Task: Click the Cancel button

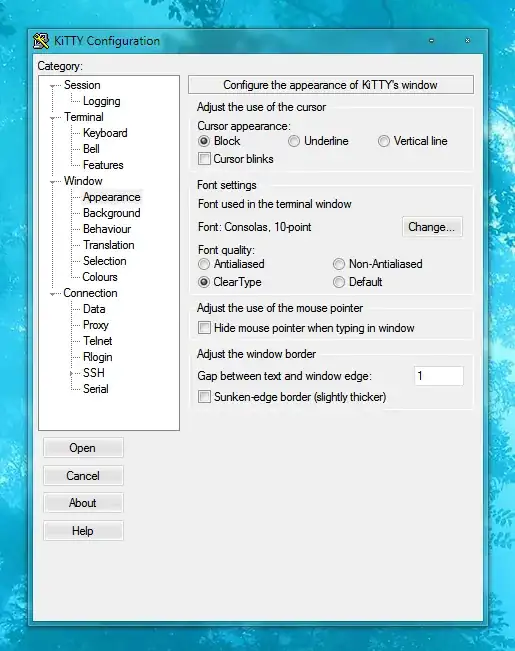Action: coord(83,476)
